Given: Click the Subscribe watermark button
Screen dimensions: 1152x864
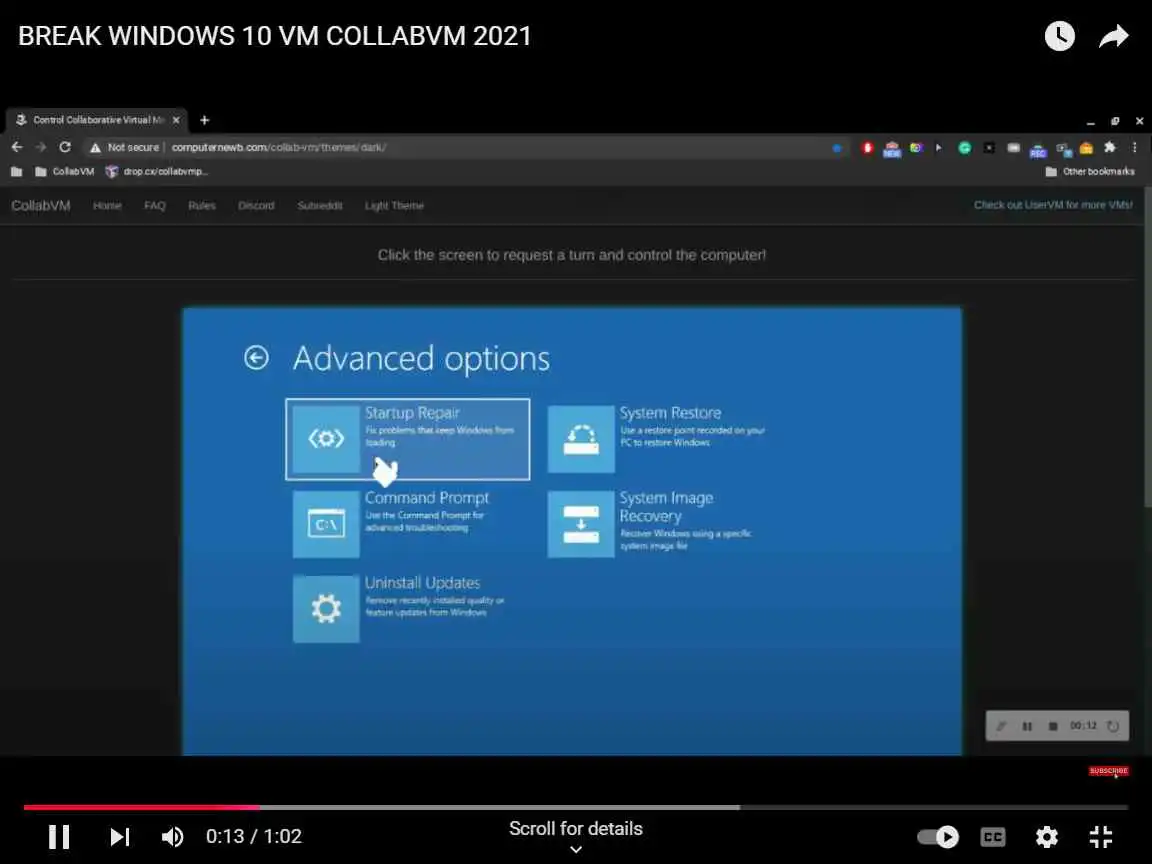Looking at the screenshot, I should pos(1109,771).
